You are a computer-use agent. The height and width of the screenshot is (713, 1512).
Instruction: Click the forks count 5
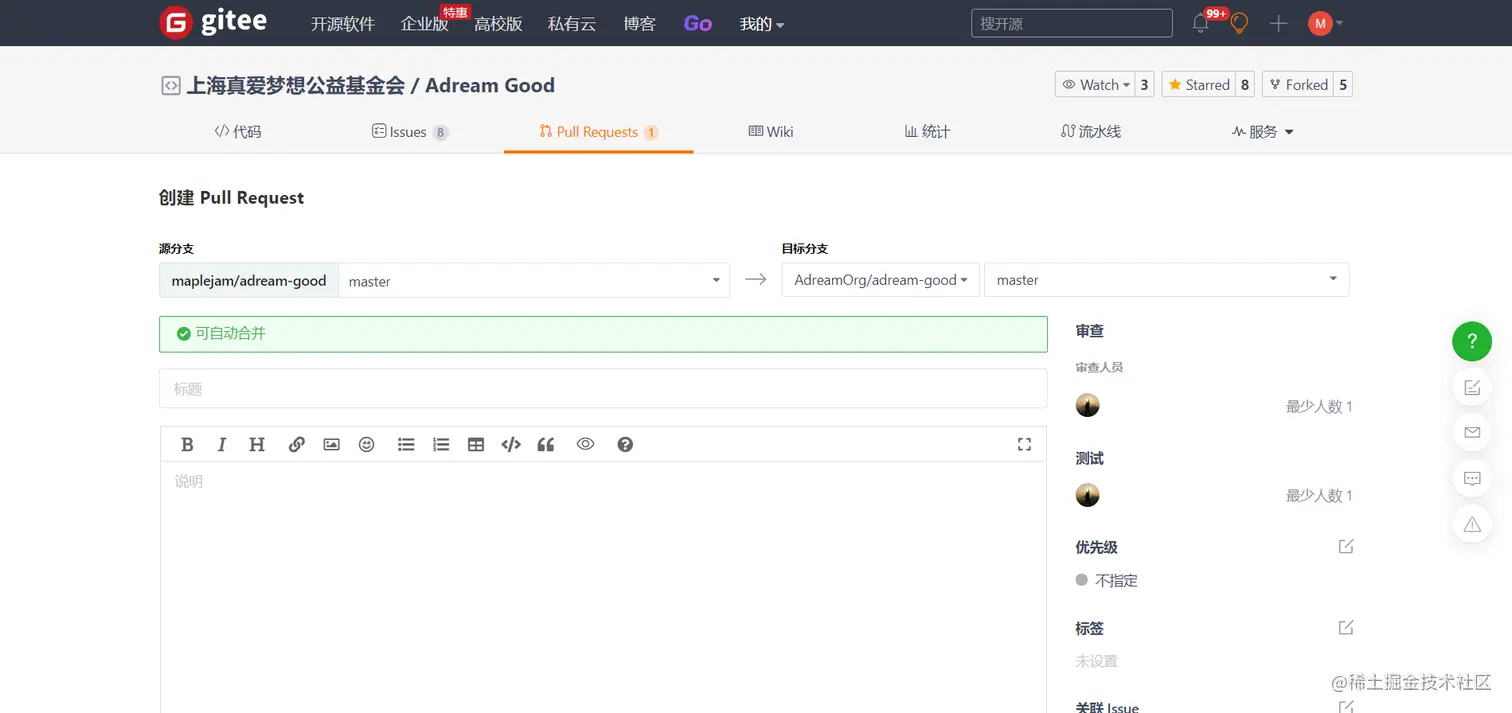point(1343,85)
